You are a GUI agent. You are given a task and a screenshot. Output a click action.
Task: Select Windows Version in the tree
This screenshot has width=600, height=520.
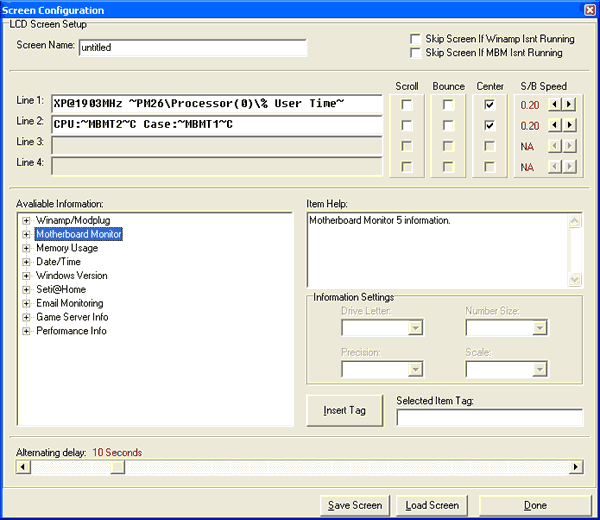(x=72, y=275)
